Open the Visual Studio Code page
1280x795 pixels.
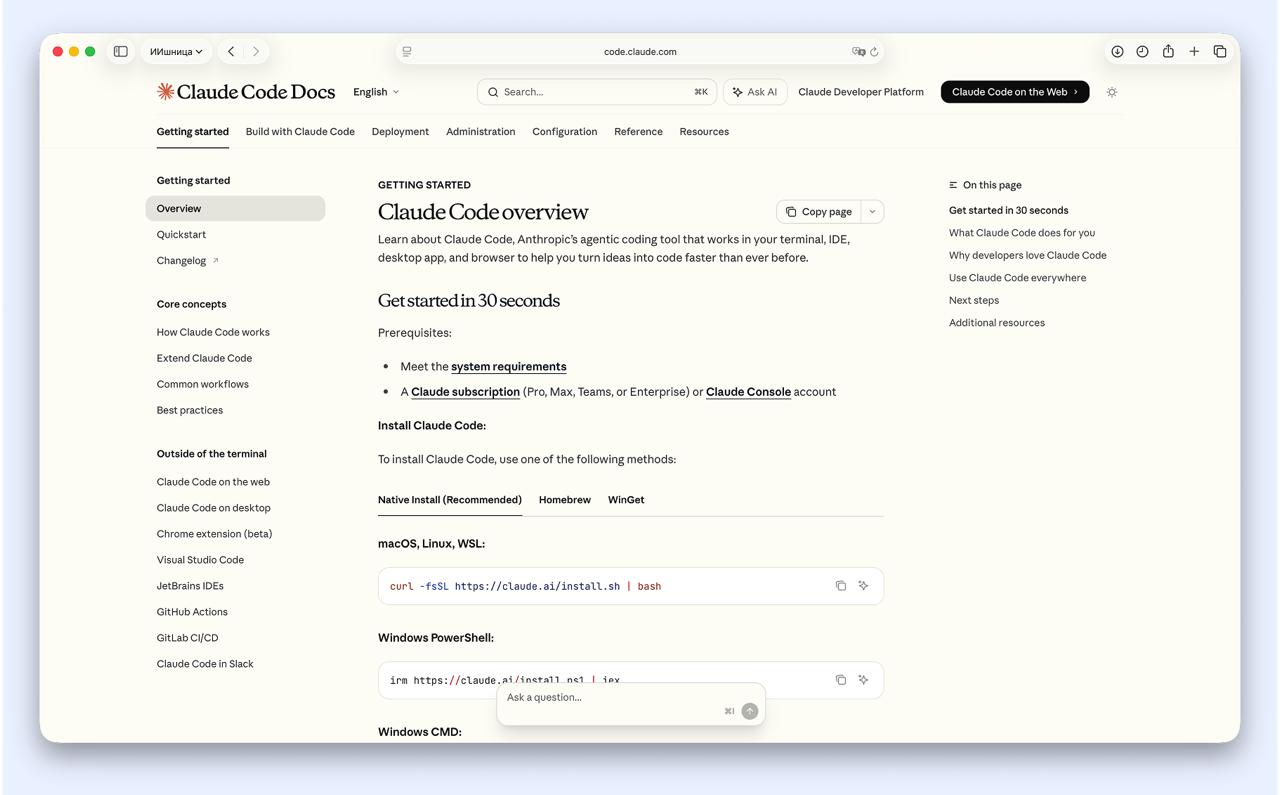pos(200,560)
